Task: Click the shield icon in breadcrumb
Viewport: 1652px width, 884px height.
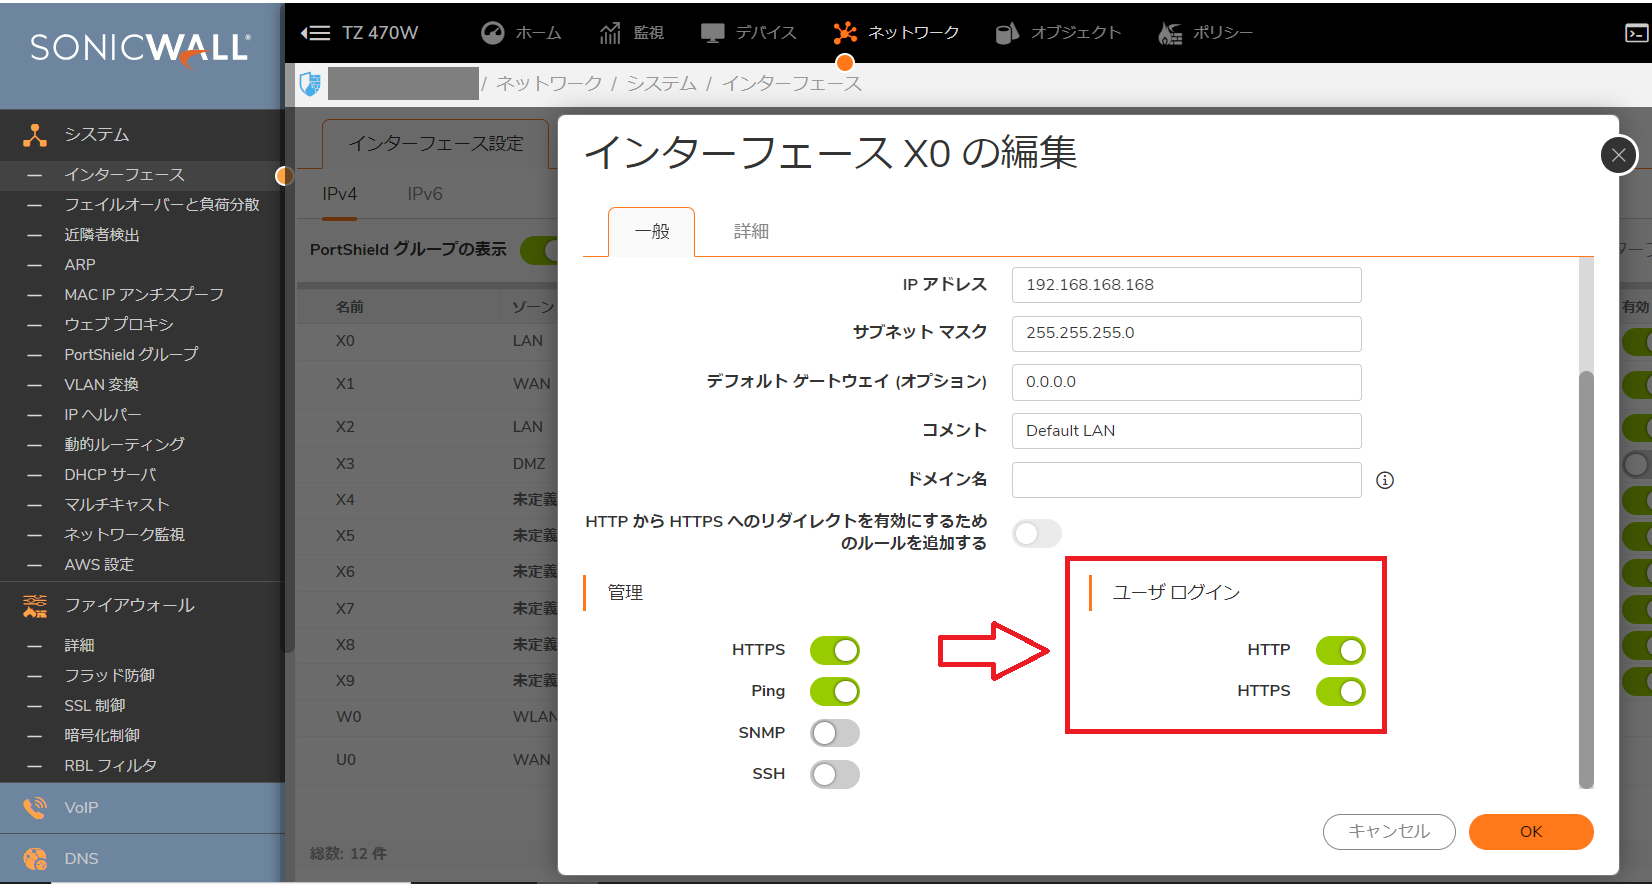Action: tap(311, 84)
